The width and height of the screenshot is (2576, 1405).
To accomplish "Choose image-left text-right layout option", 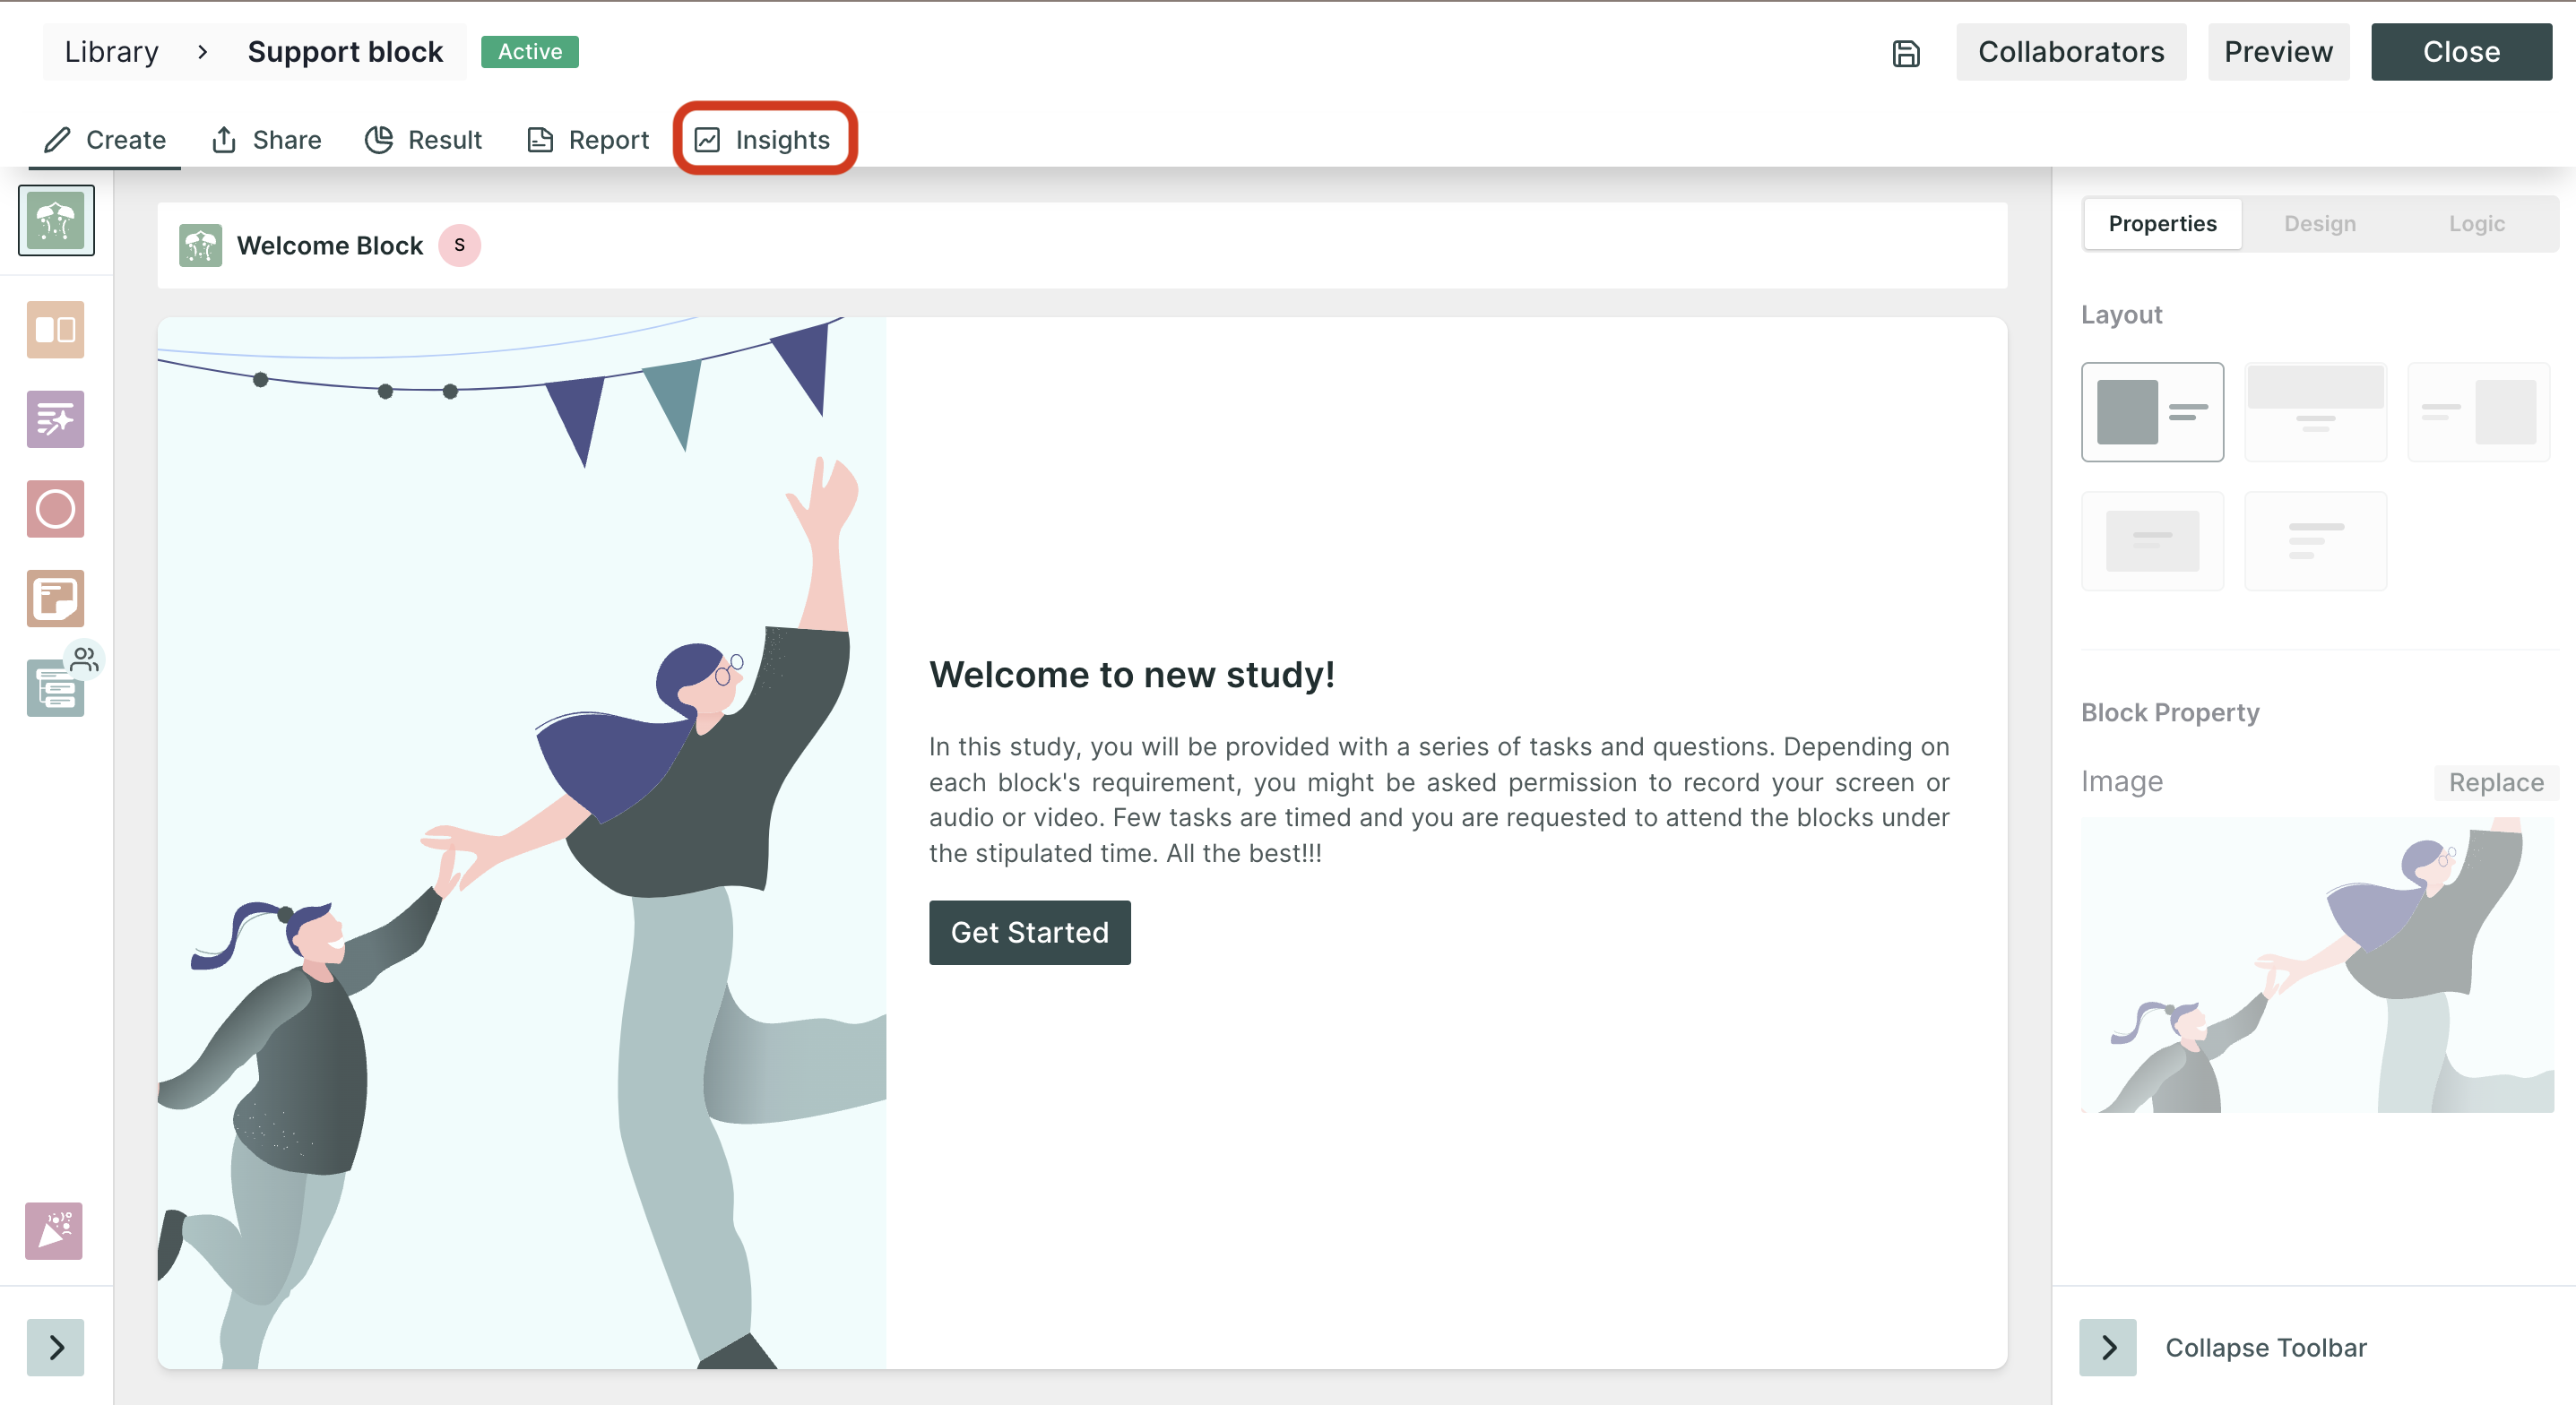I will tap(2152, 412).
